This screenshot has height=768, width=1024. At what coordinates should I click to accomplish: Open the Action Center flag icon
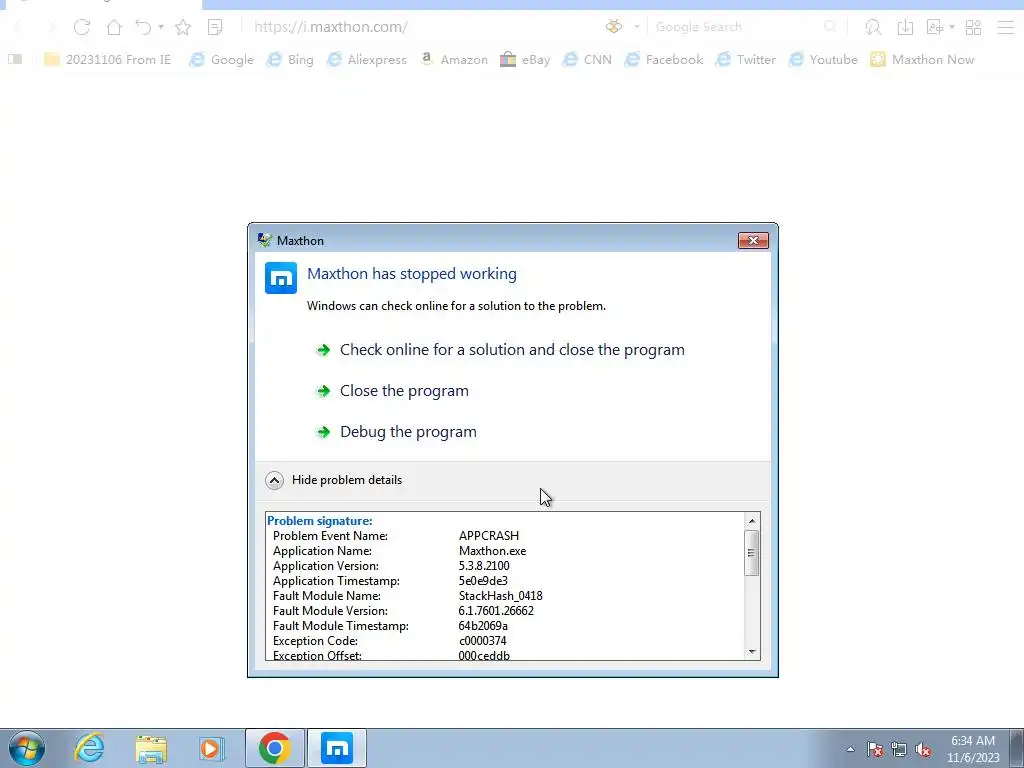pos(875,749)
